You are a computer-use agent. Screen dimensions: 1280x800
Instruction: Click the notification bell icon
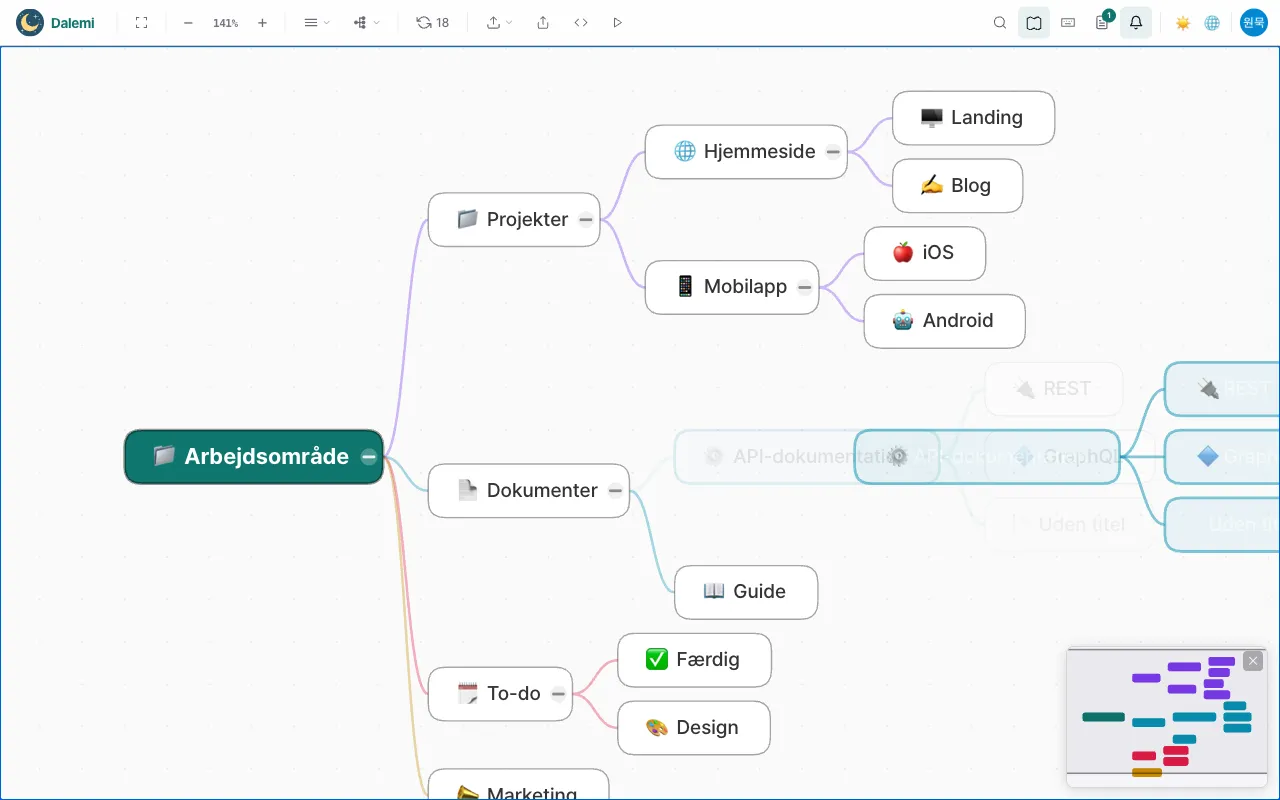coord(1136,22)
